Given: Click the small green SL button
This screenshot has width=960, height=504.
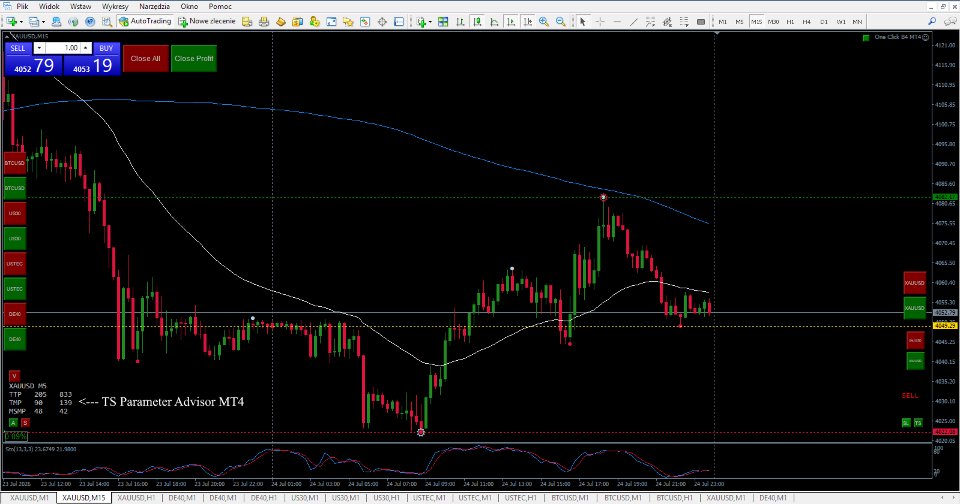Looking at the screenshot, I should pos(906,423).
